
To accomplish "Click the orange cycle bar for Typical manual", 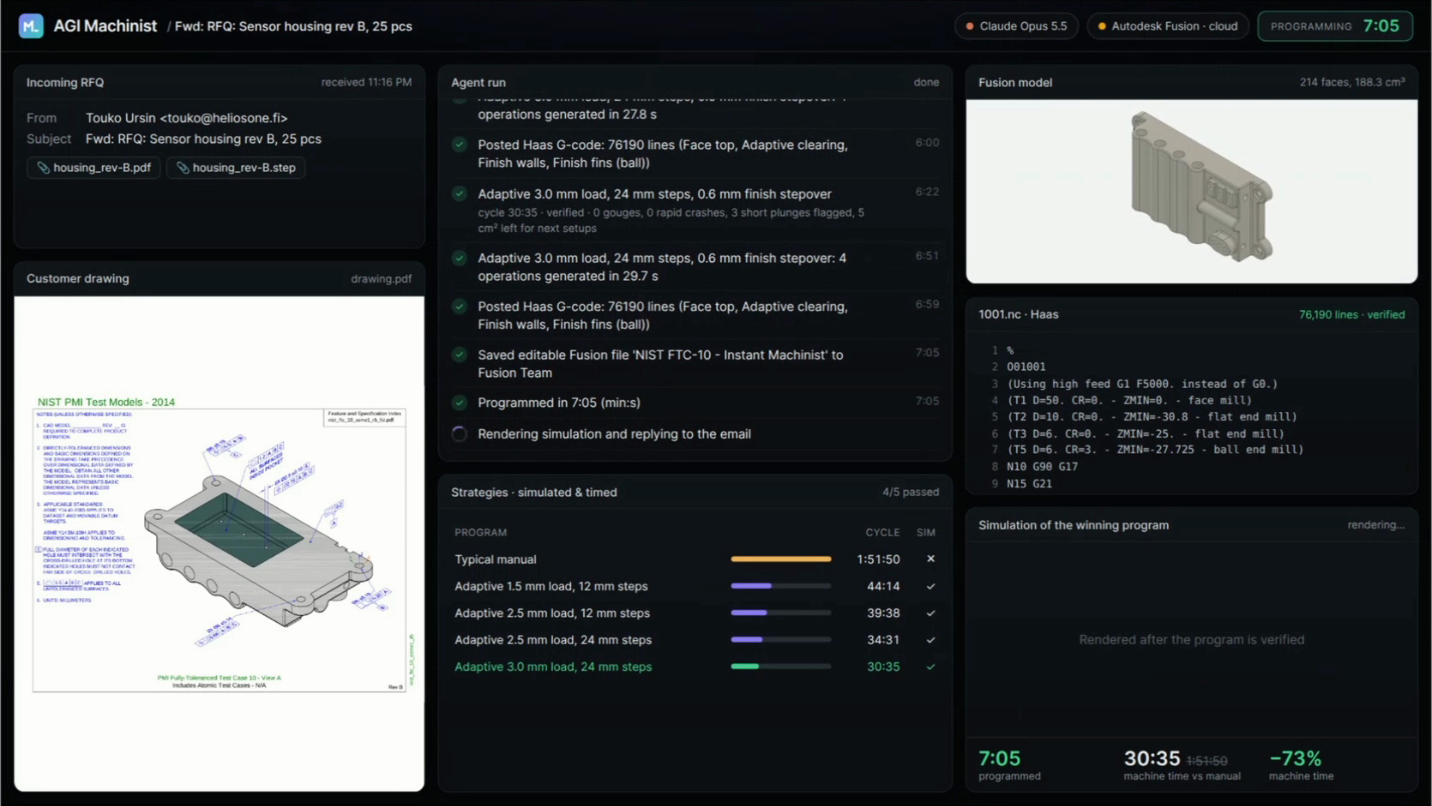I will pos(781,559).
